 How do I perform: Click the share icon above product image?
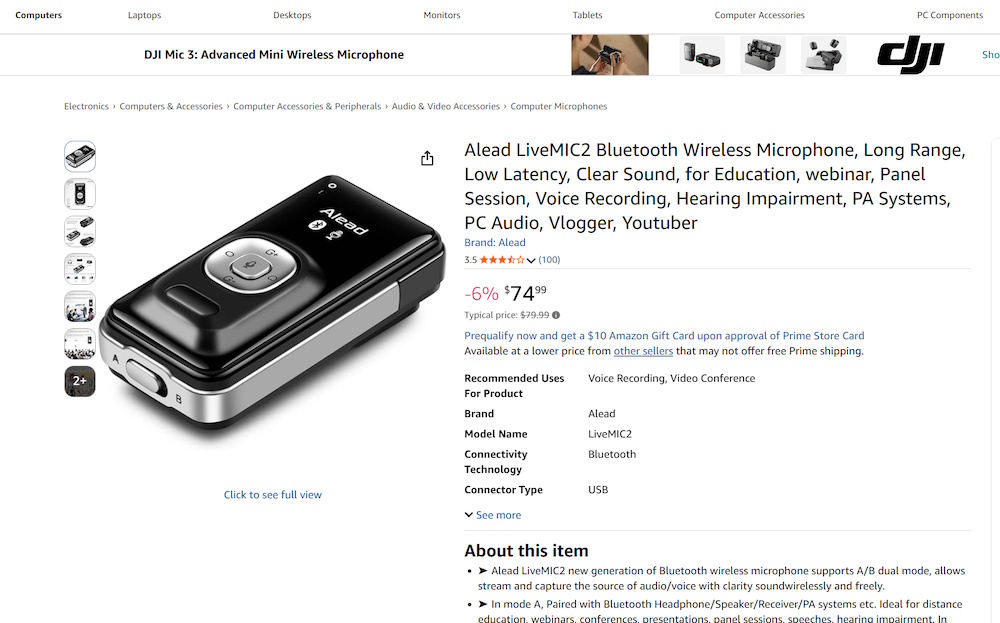(x=427, y=158)
